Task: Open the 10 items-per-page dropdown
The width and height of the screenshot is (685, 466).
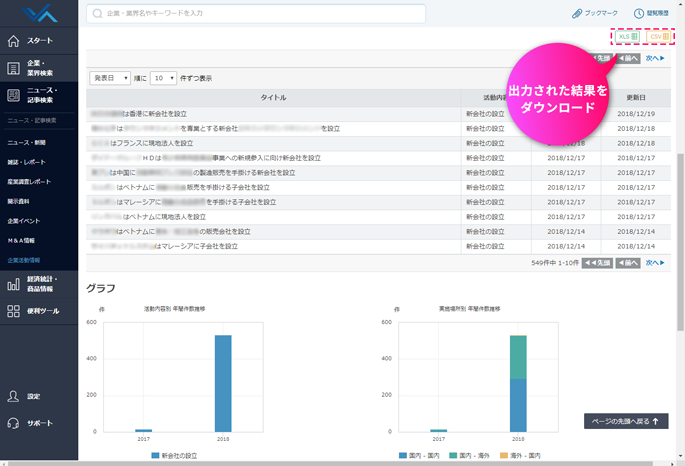Action: [163, 78]
